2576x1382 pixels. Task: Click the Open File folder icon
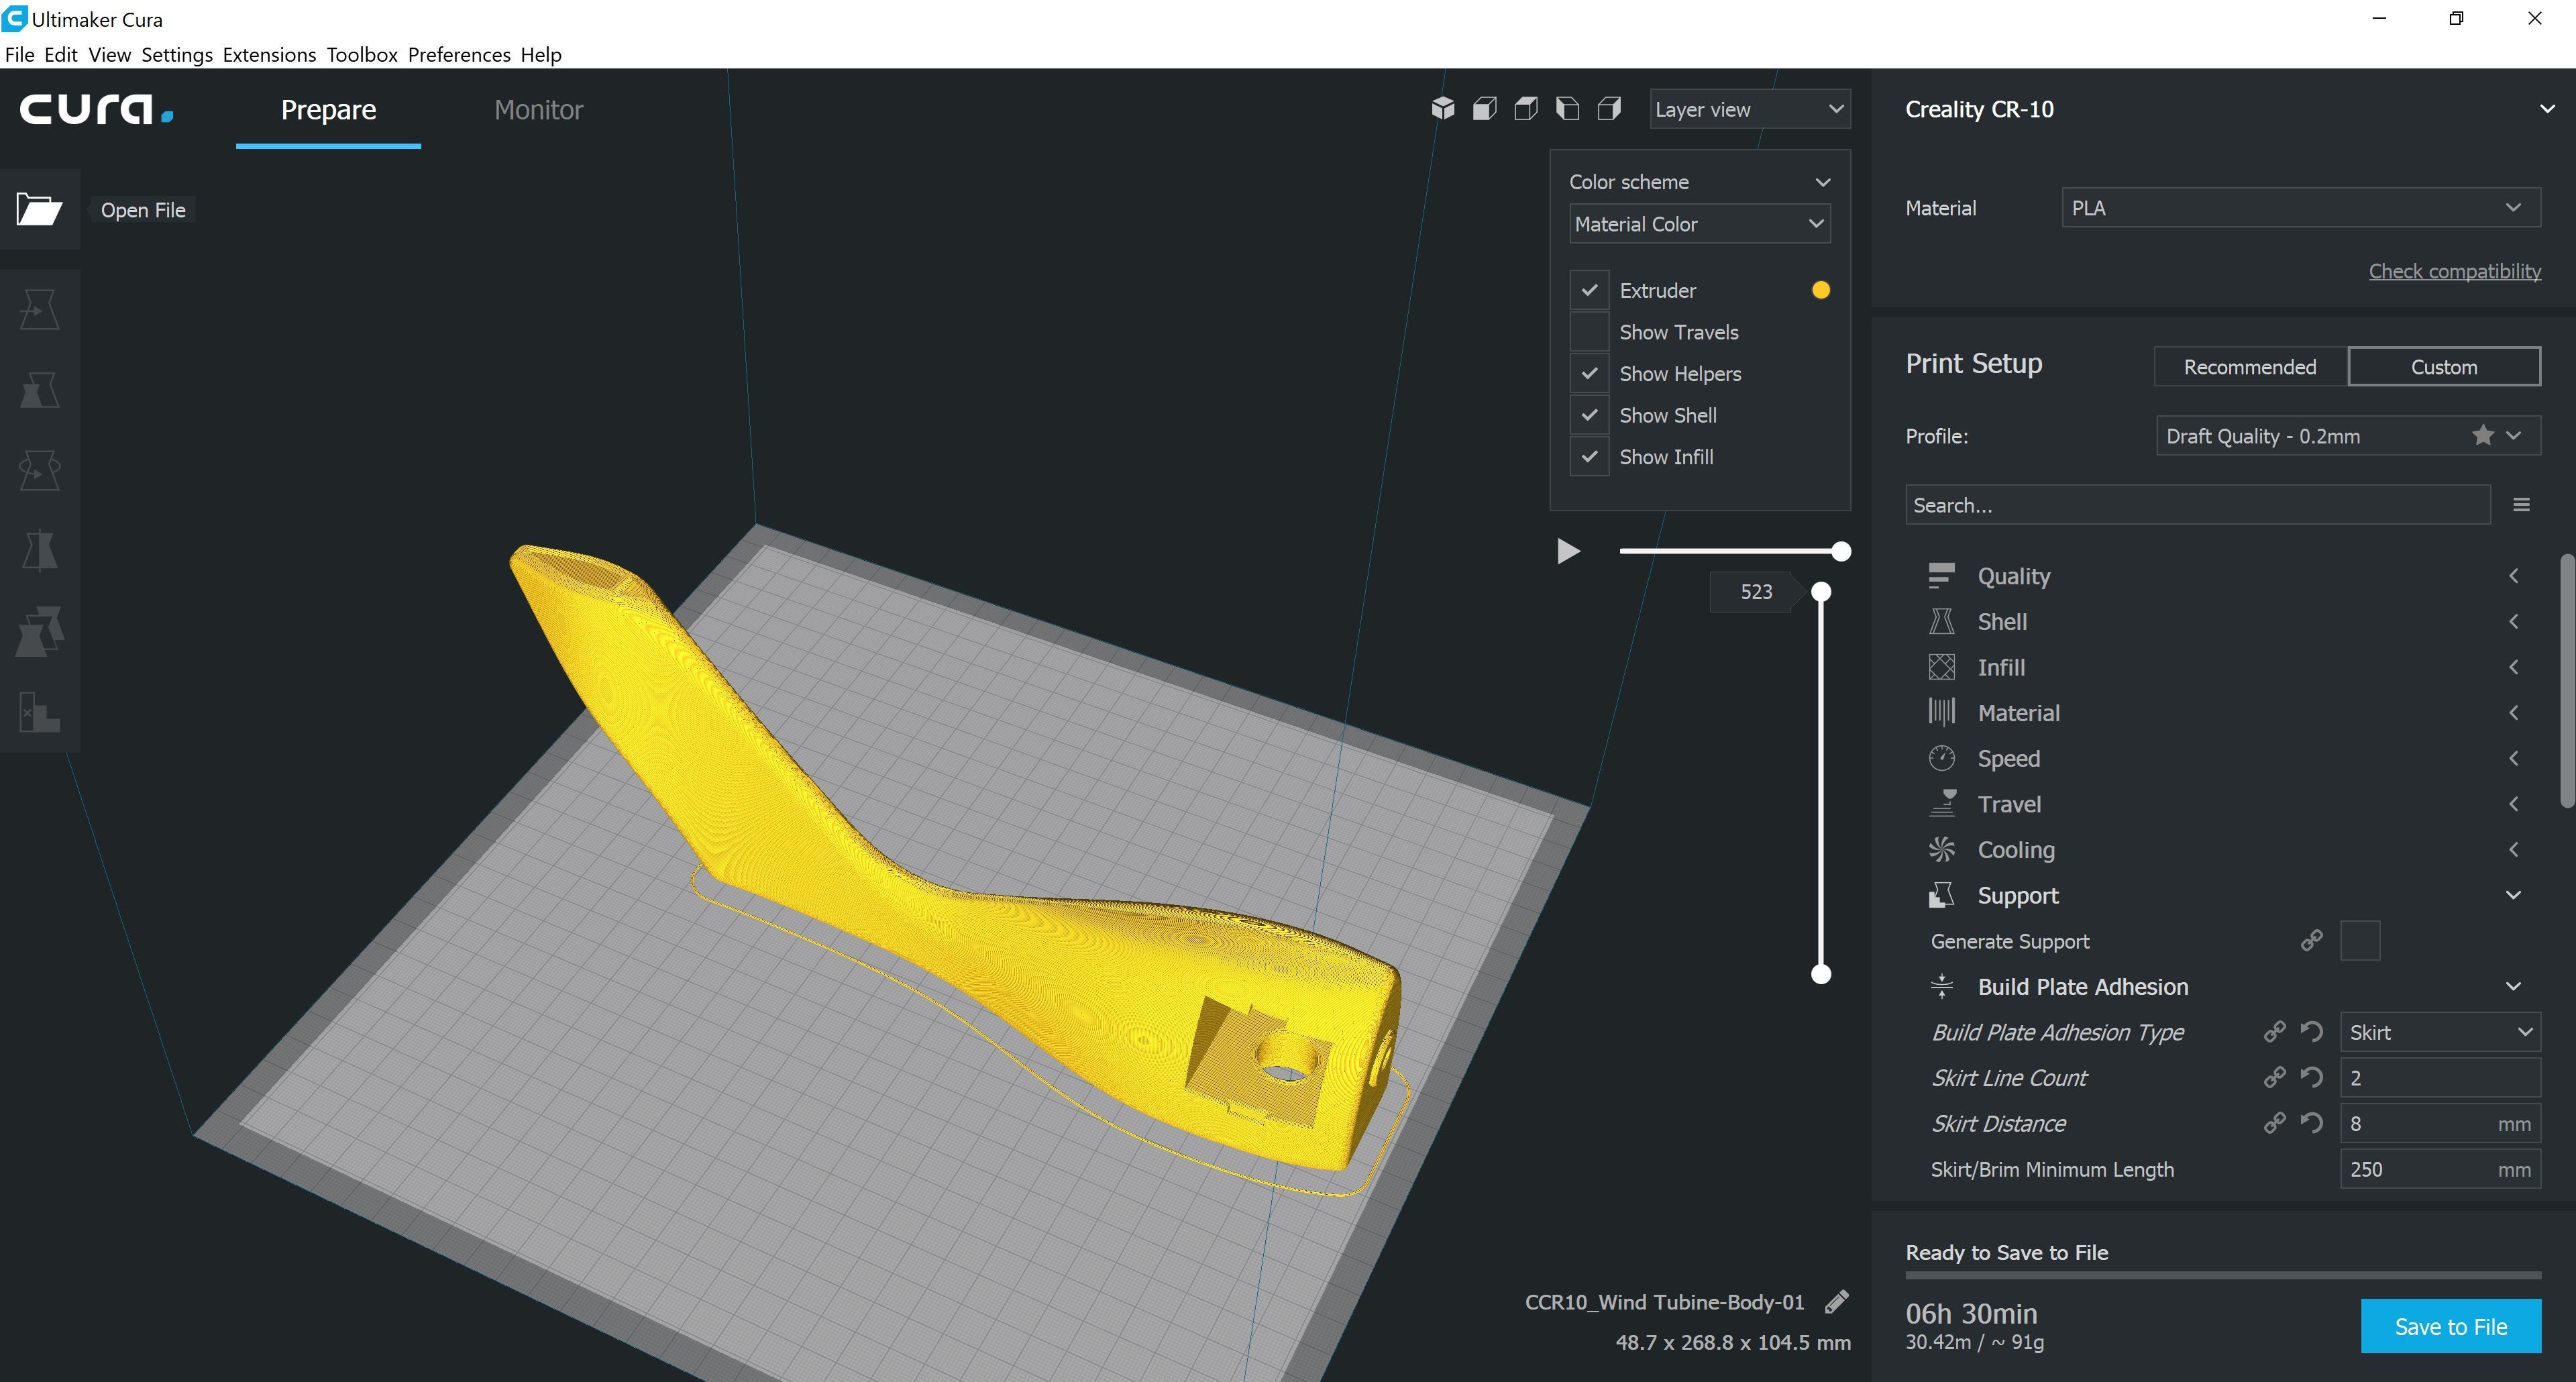(39, 209)
